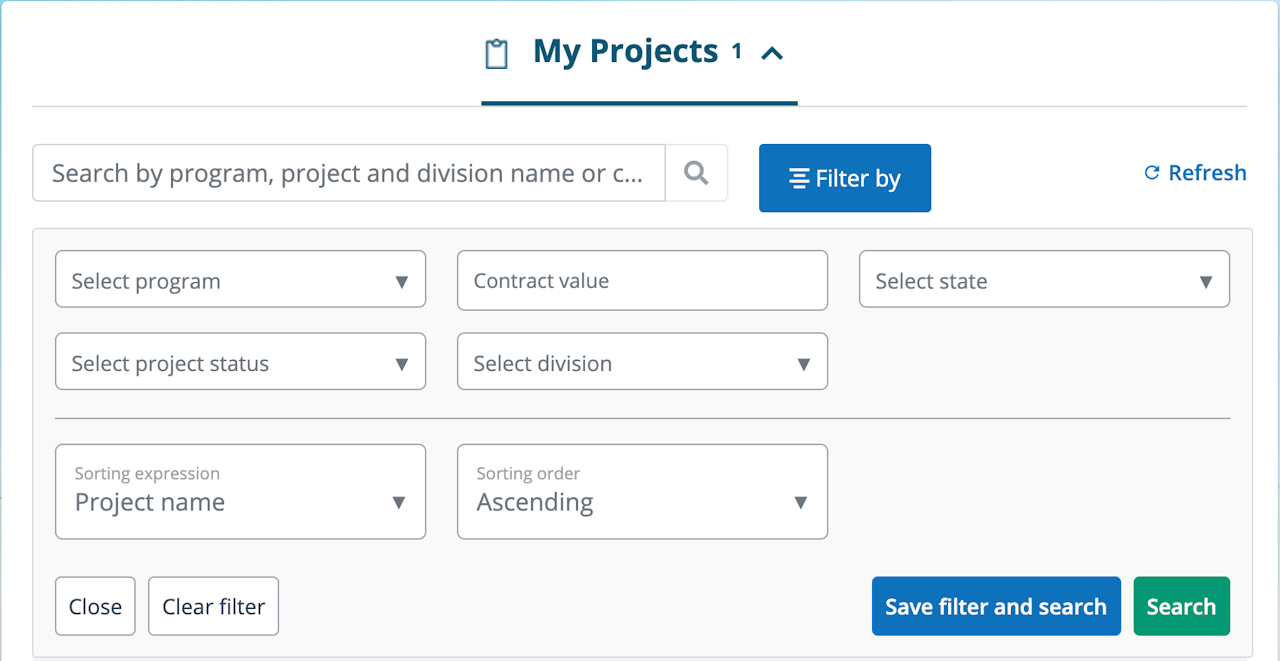1280x661 pixels.
Task: Click the search field for programs and projects
Action: pyautogui.click(x=348, y=173)
